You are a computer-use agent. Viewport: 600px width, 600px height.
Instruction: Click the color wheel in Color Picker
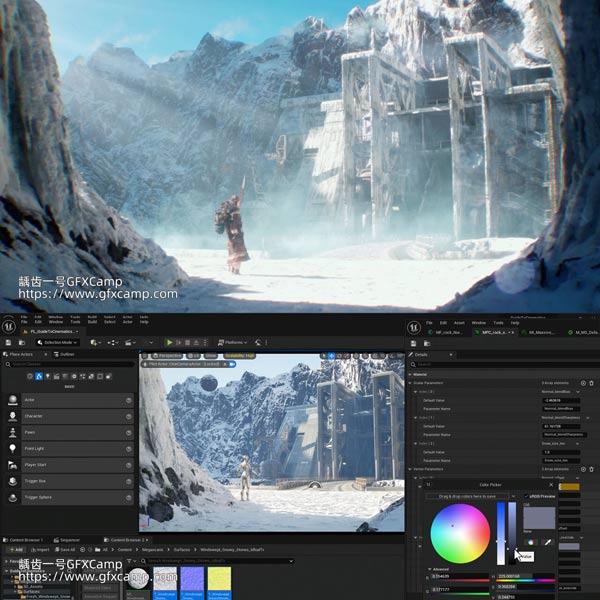pos(460,533)
